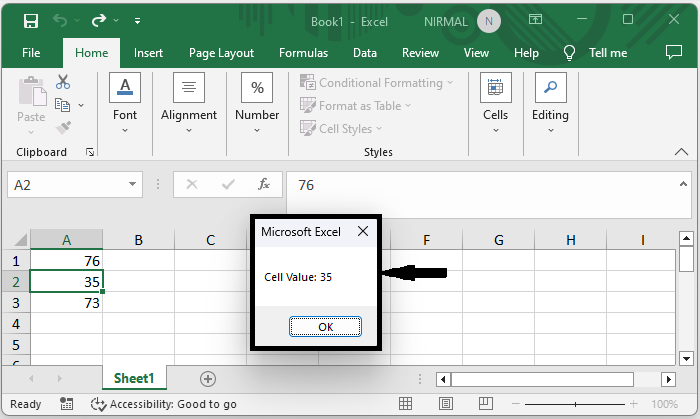Image resolution: width=700 pixels, height=419 pixels.
Task: Click the Ribbon Display Options icon
Action: (535, 19)
